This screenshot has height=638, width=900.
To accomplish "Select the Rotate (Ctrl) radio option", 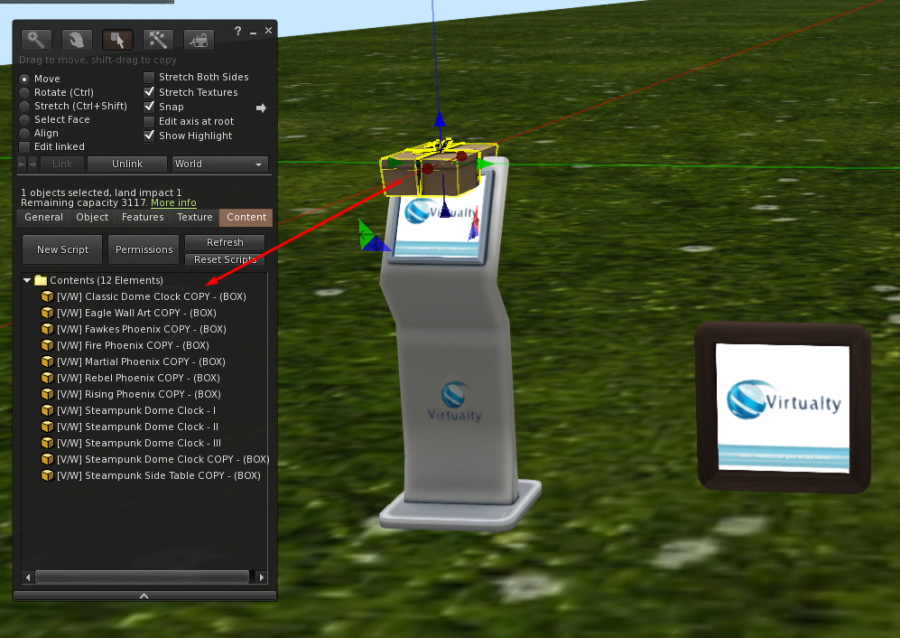I will click(x=24, y=92).
